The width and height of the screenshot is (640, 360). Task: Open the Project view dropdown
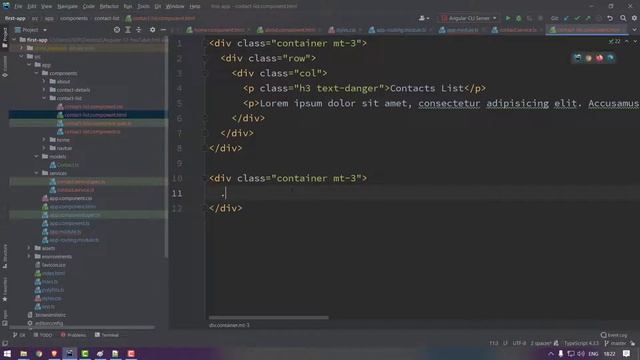pyautogui.click(x=31, y=30)
